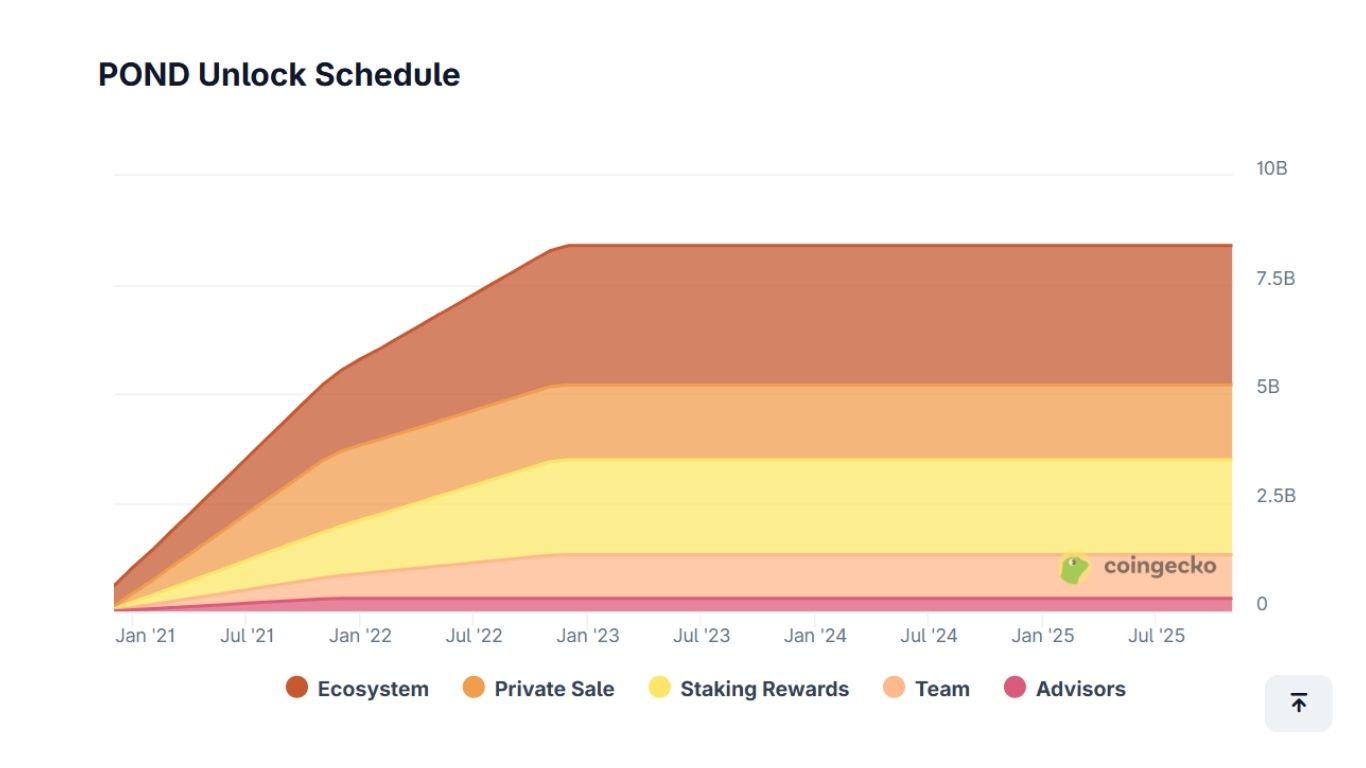The width and height of the screenshot is (1366, 768).
Task: Click the Staking Rewards yellow legend dot
Action: coord(659,688)
